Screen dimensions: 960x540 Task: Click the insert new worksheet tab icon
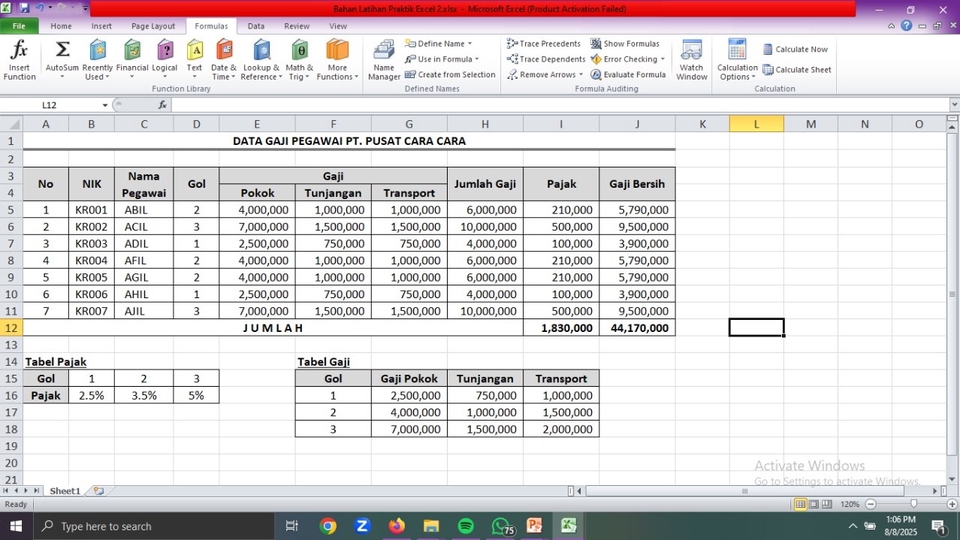coord(99,490)
